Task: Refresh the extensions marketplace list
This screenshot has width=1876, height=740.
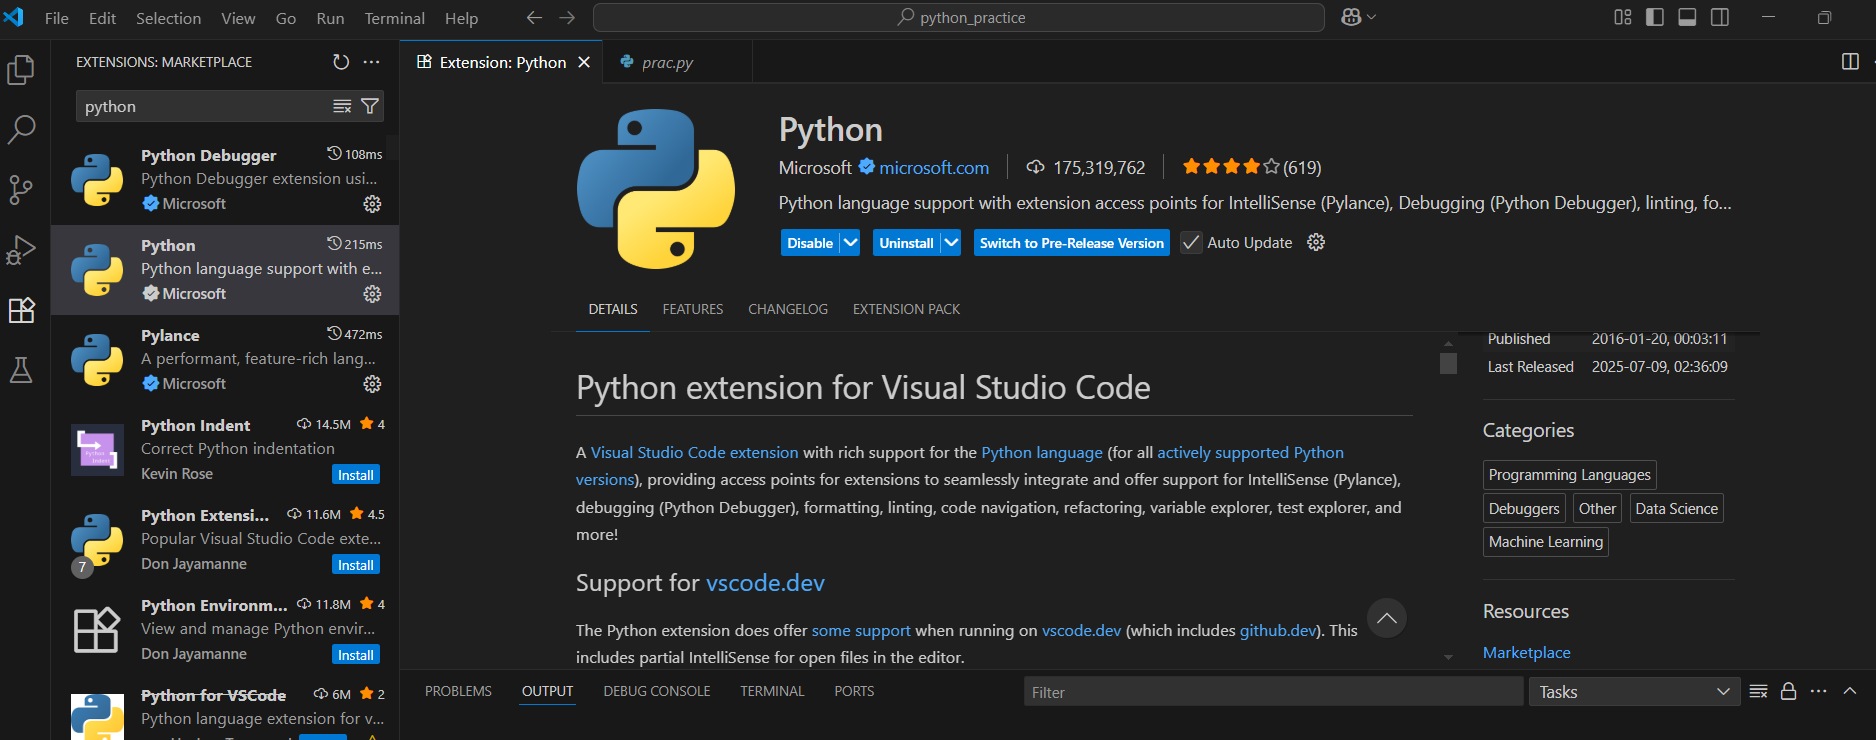Action: 341,62
